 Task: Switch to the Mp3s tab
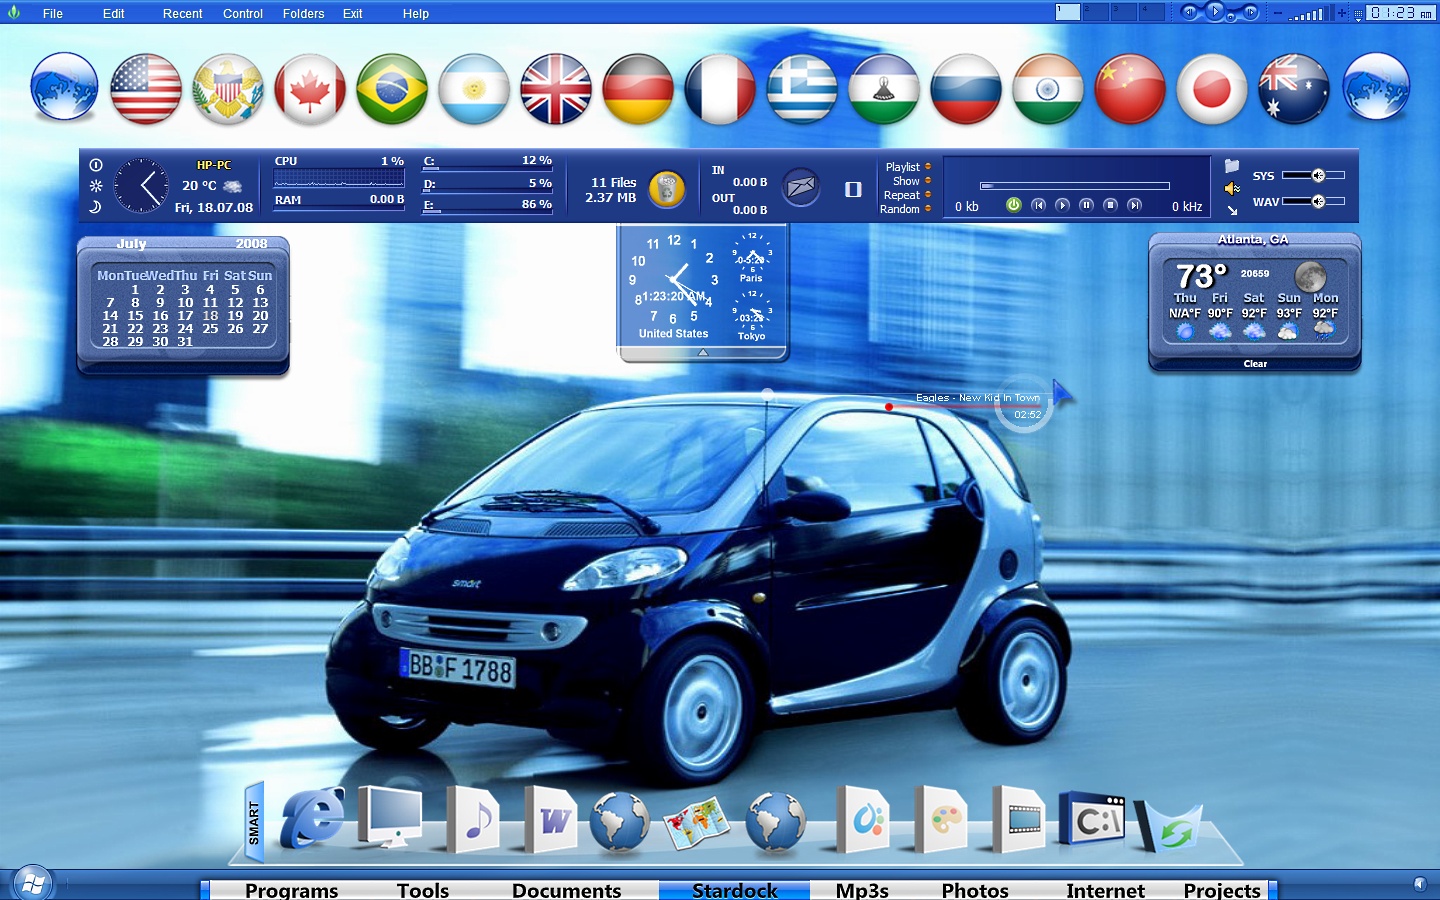tap(862, 890)
